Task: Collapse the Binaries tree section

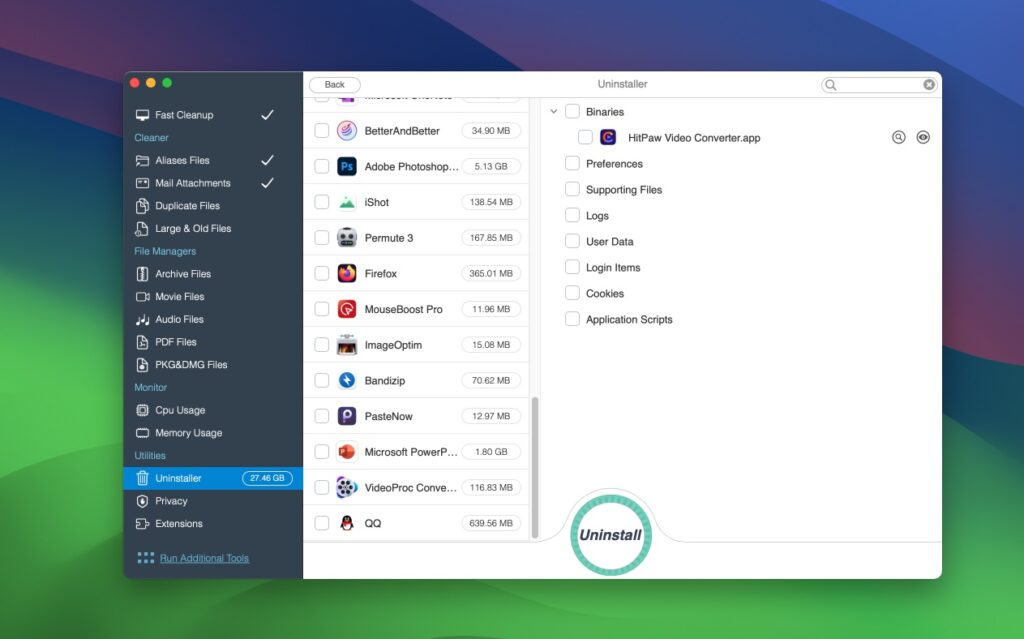Action: coord(554,111)
